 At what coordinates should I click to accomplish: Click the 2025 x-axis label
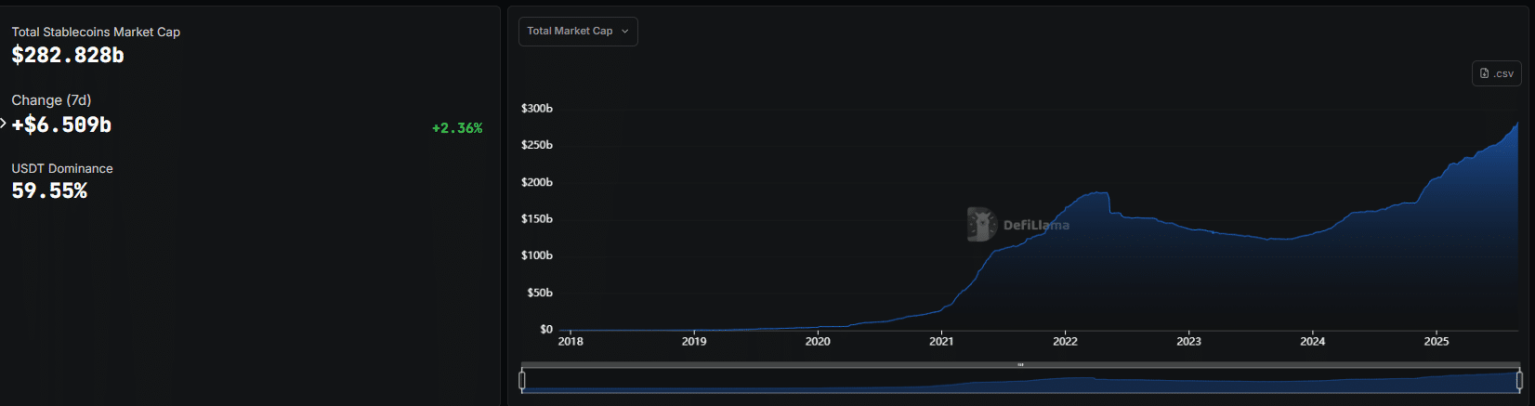point(1436,341)
